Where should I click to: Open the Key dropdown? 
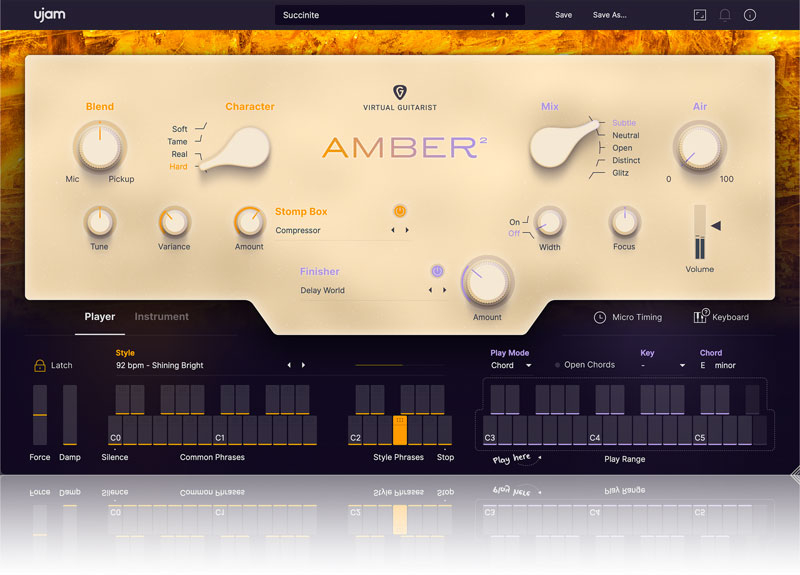coord(664,366)
